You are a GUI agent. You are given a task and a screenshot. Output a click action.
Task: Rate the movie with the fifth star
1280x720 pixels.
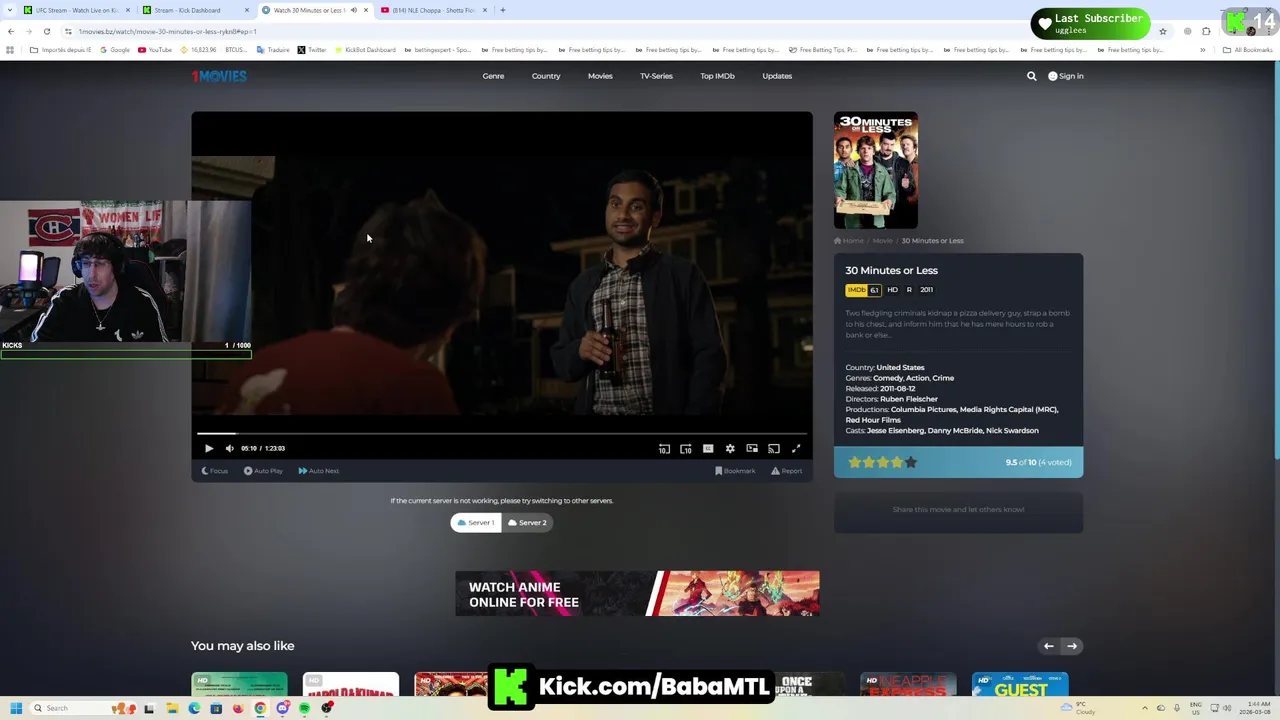[910, 462]
